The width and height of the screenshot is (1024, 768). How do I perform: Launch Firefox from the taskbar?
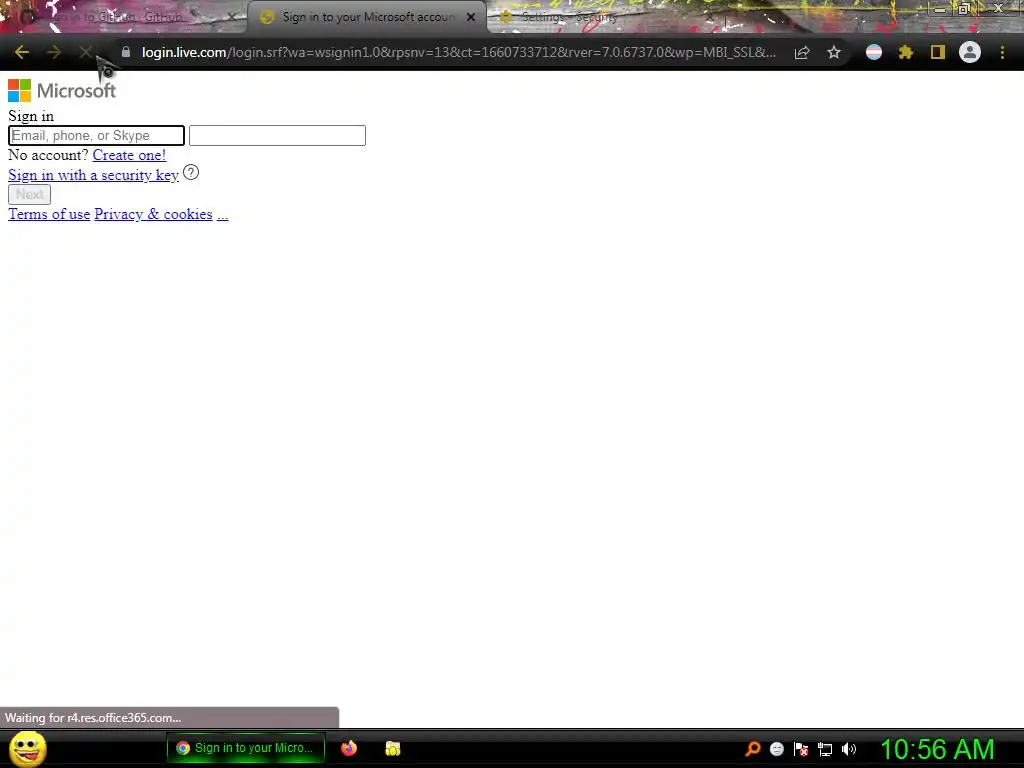click(x=349, y=748)
